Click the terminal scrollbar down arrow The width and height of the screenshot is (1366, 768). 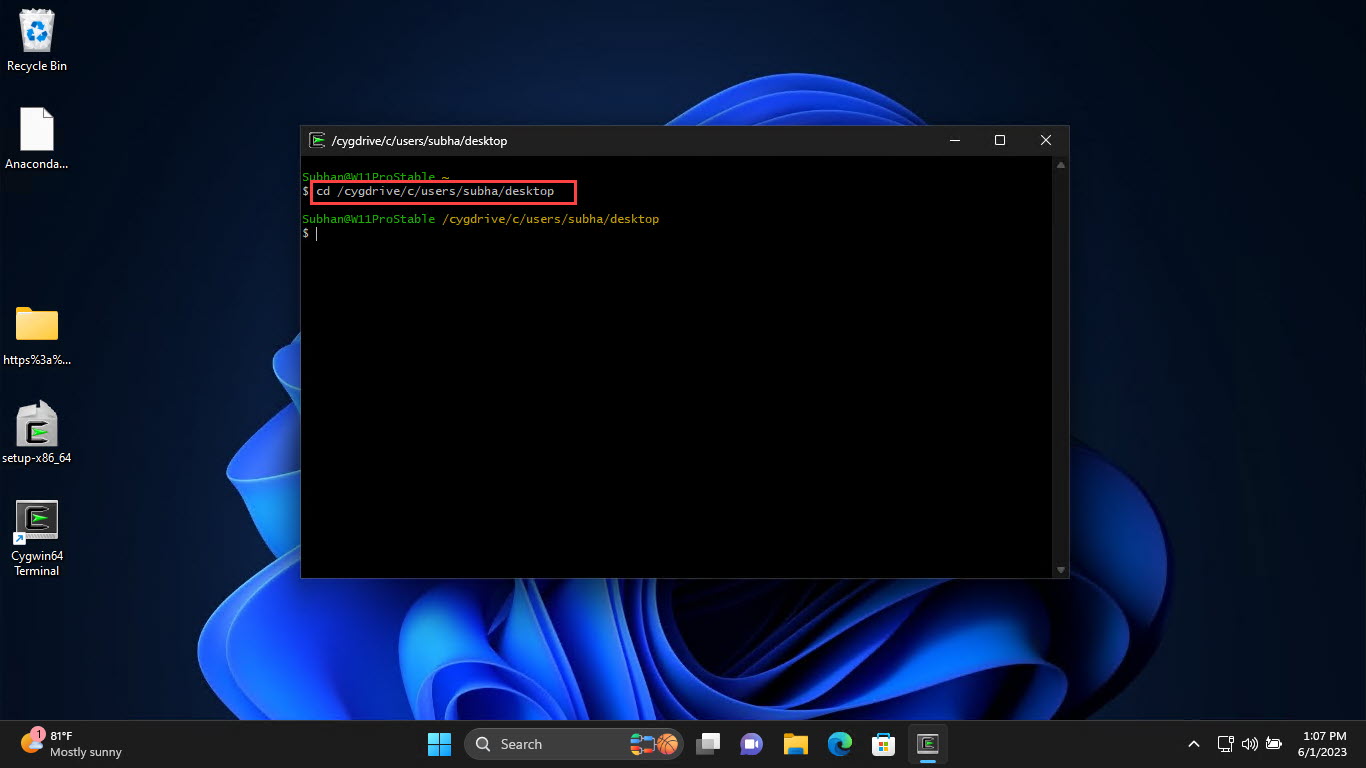1061,570
